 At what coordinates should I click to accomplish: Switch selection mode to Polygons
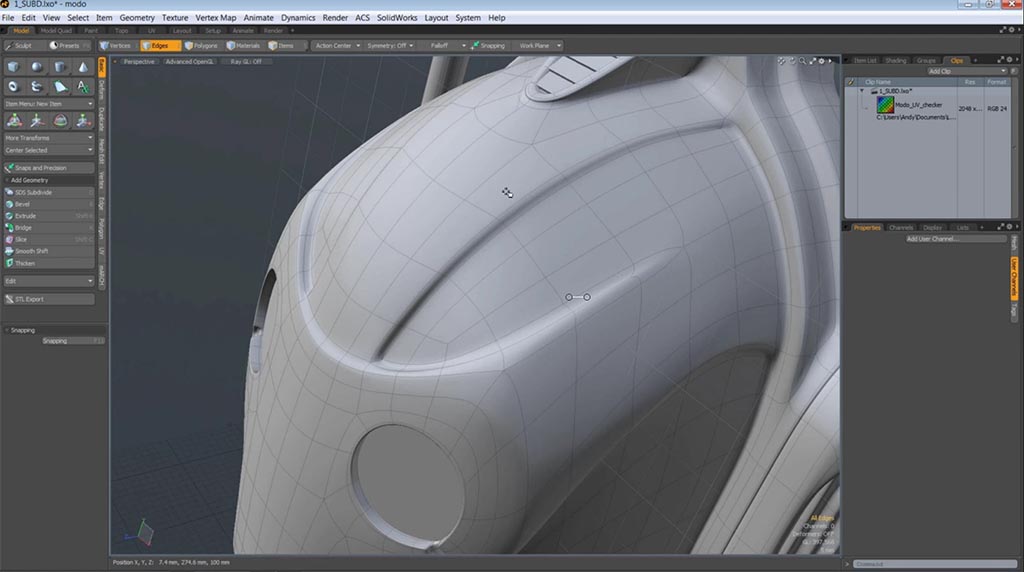[201, 45]
